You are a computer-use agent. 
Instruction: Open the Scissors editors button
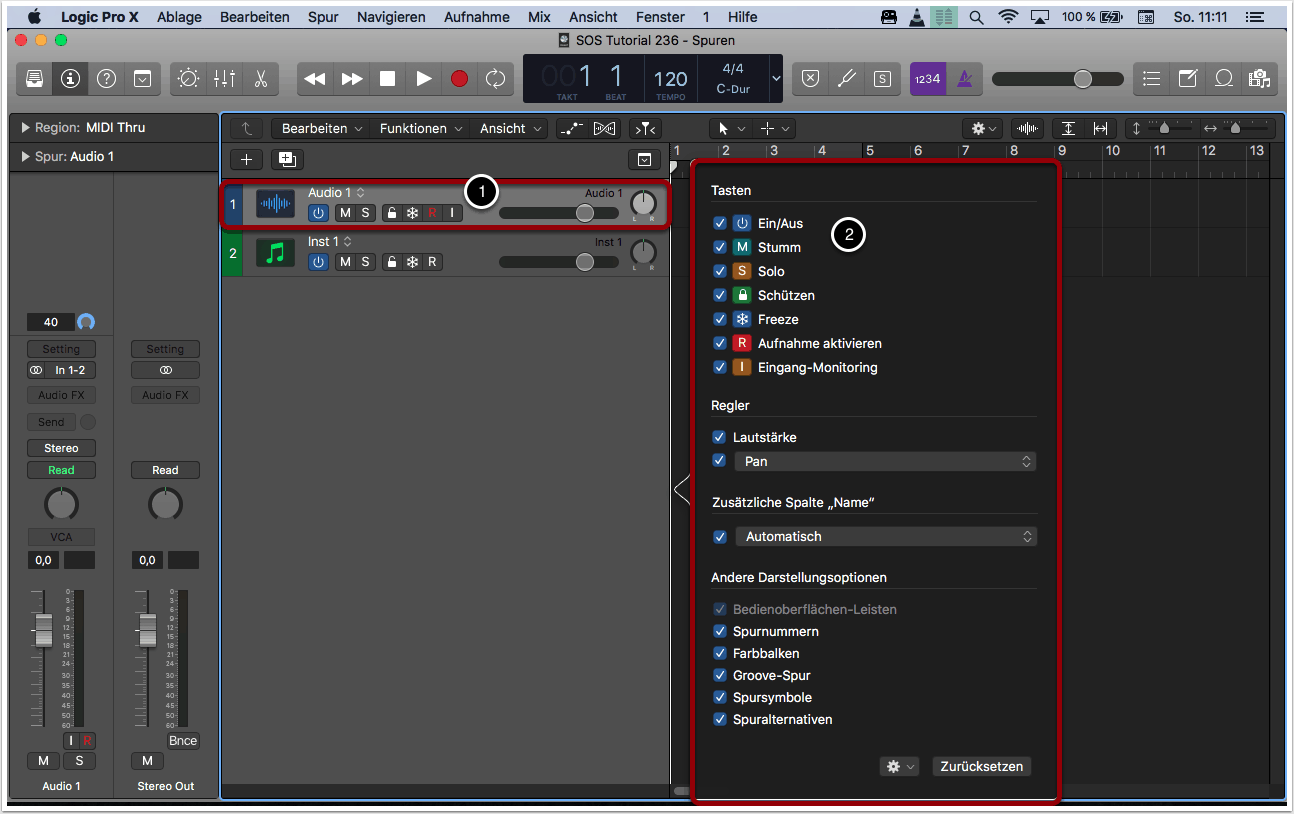point(260,79)
